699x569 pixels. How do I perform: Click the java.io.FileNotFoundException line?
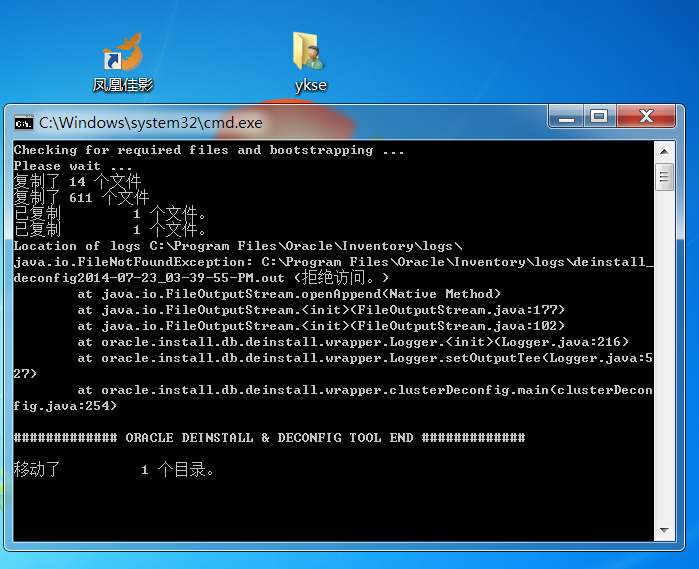333,262
